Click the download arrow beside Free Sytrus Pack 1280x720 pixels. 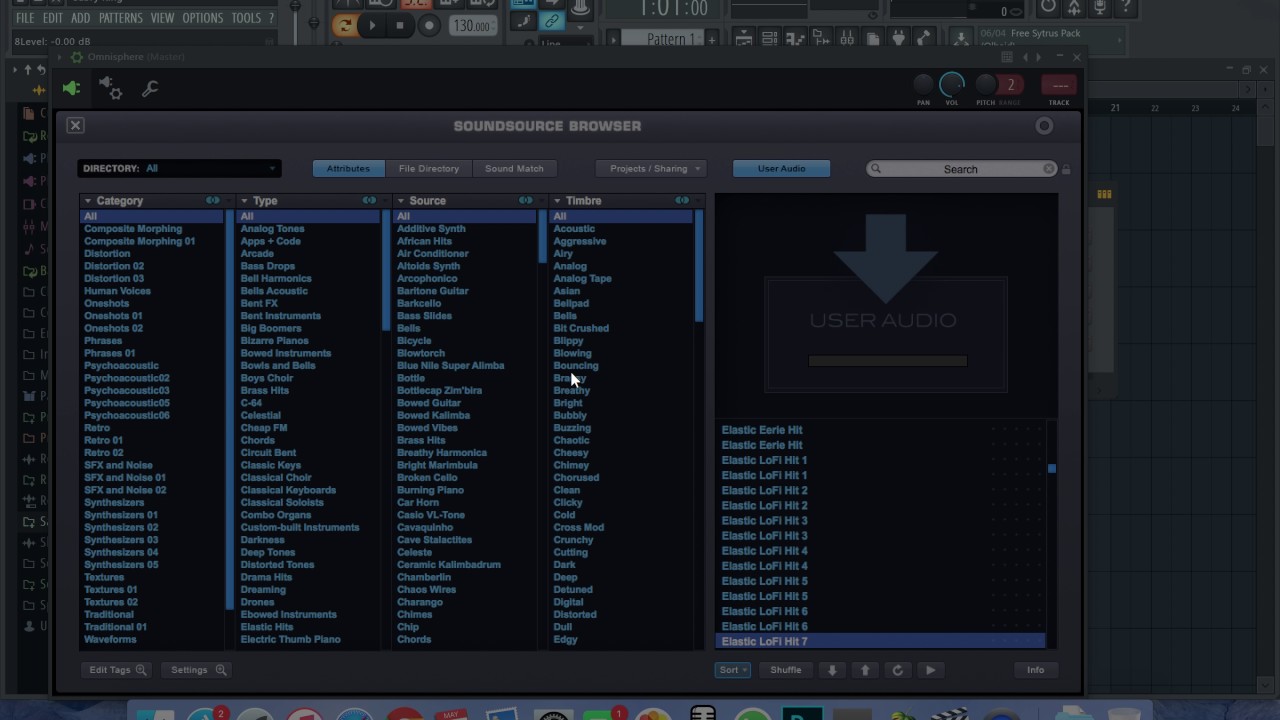960,38
